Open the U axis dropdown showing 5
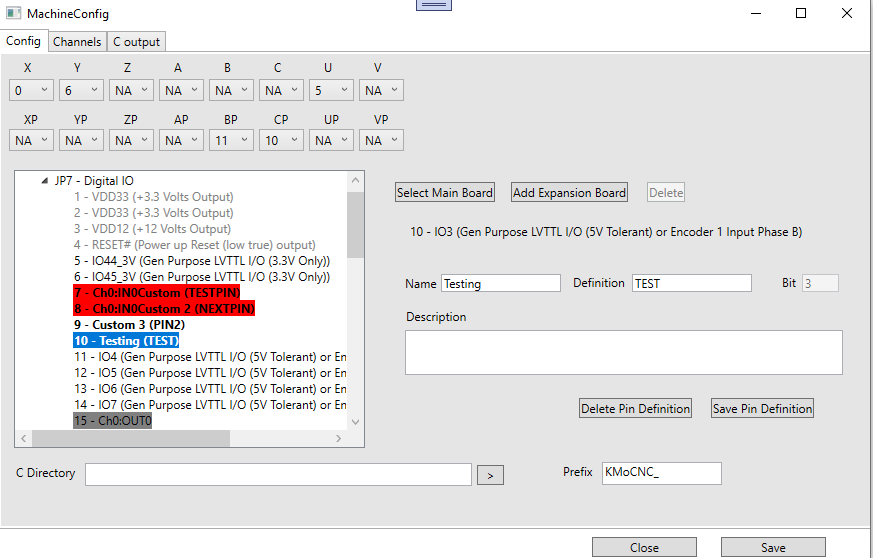 (x=331, y=91)
